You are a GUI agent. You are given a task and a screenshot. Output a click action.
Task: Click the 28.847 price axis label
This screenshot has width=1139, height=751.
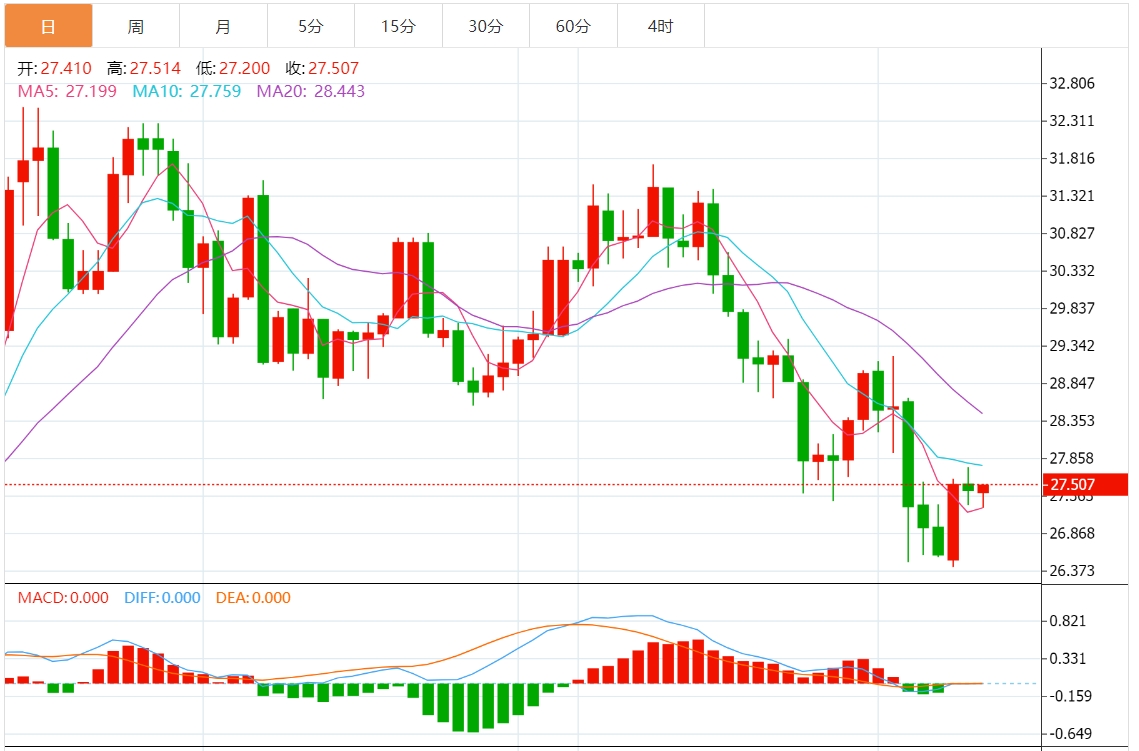click(x=1072, y=383)
